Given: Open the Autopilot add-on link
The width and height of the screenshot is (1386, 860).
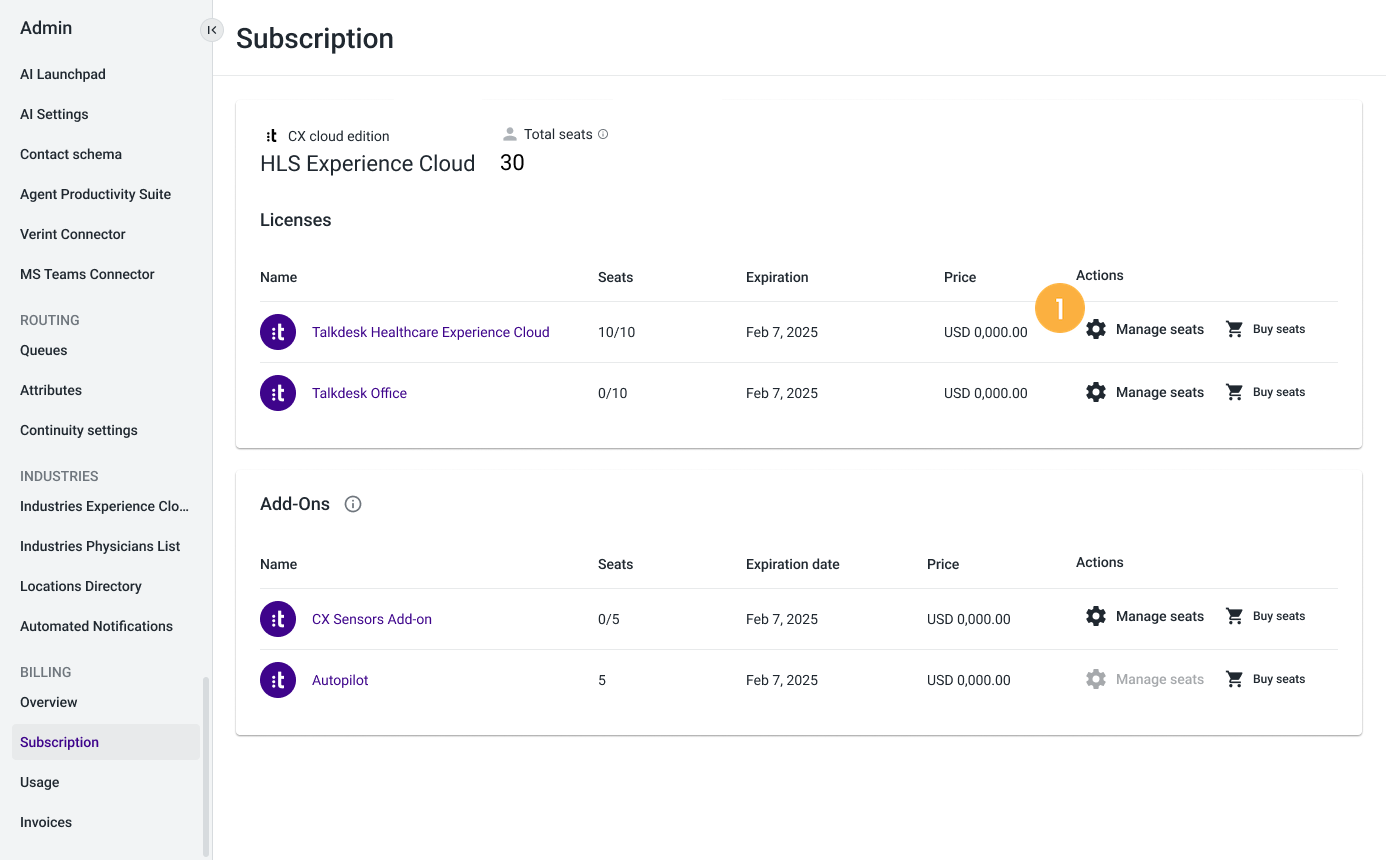Looking at the screenshot, I should click(340, 680).
